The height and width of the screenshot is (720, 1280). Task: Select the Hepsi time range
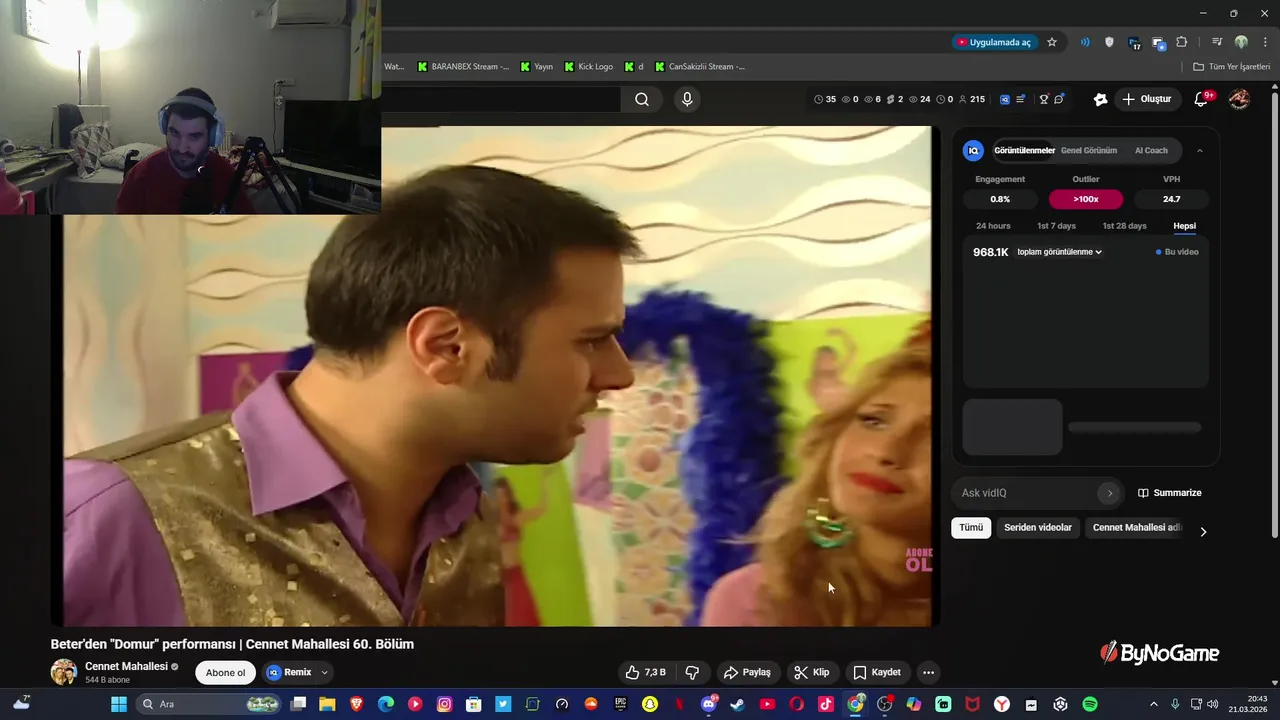tap(1184, 226)
